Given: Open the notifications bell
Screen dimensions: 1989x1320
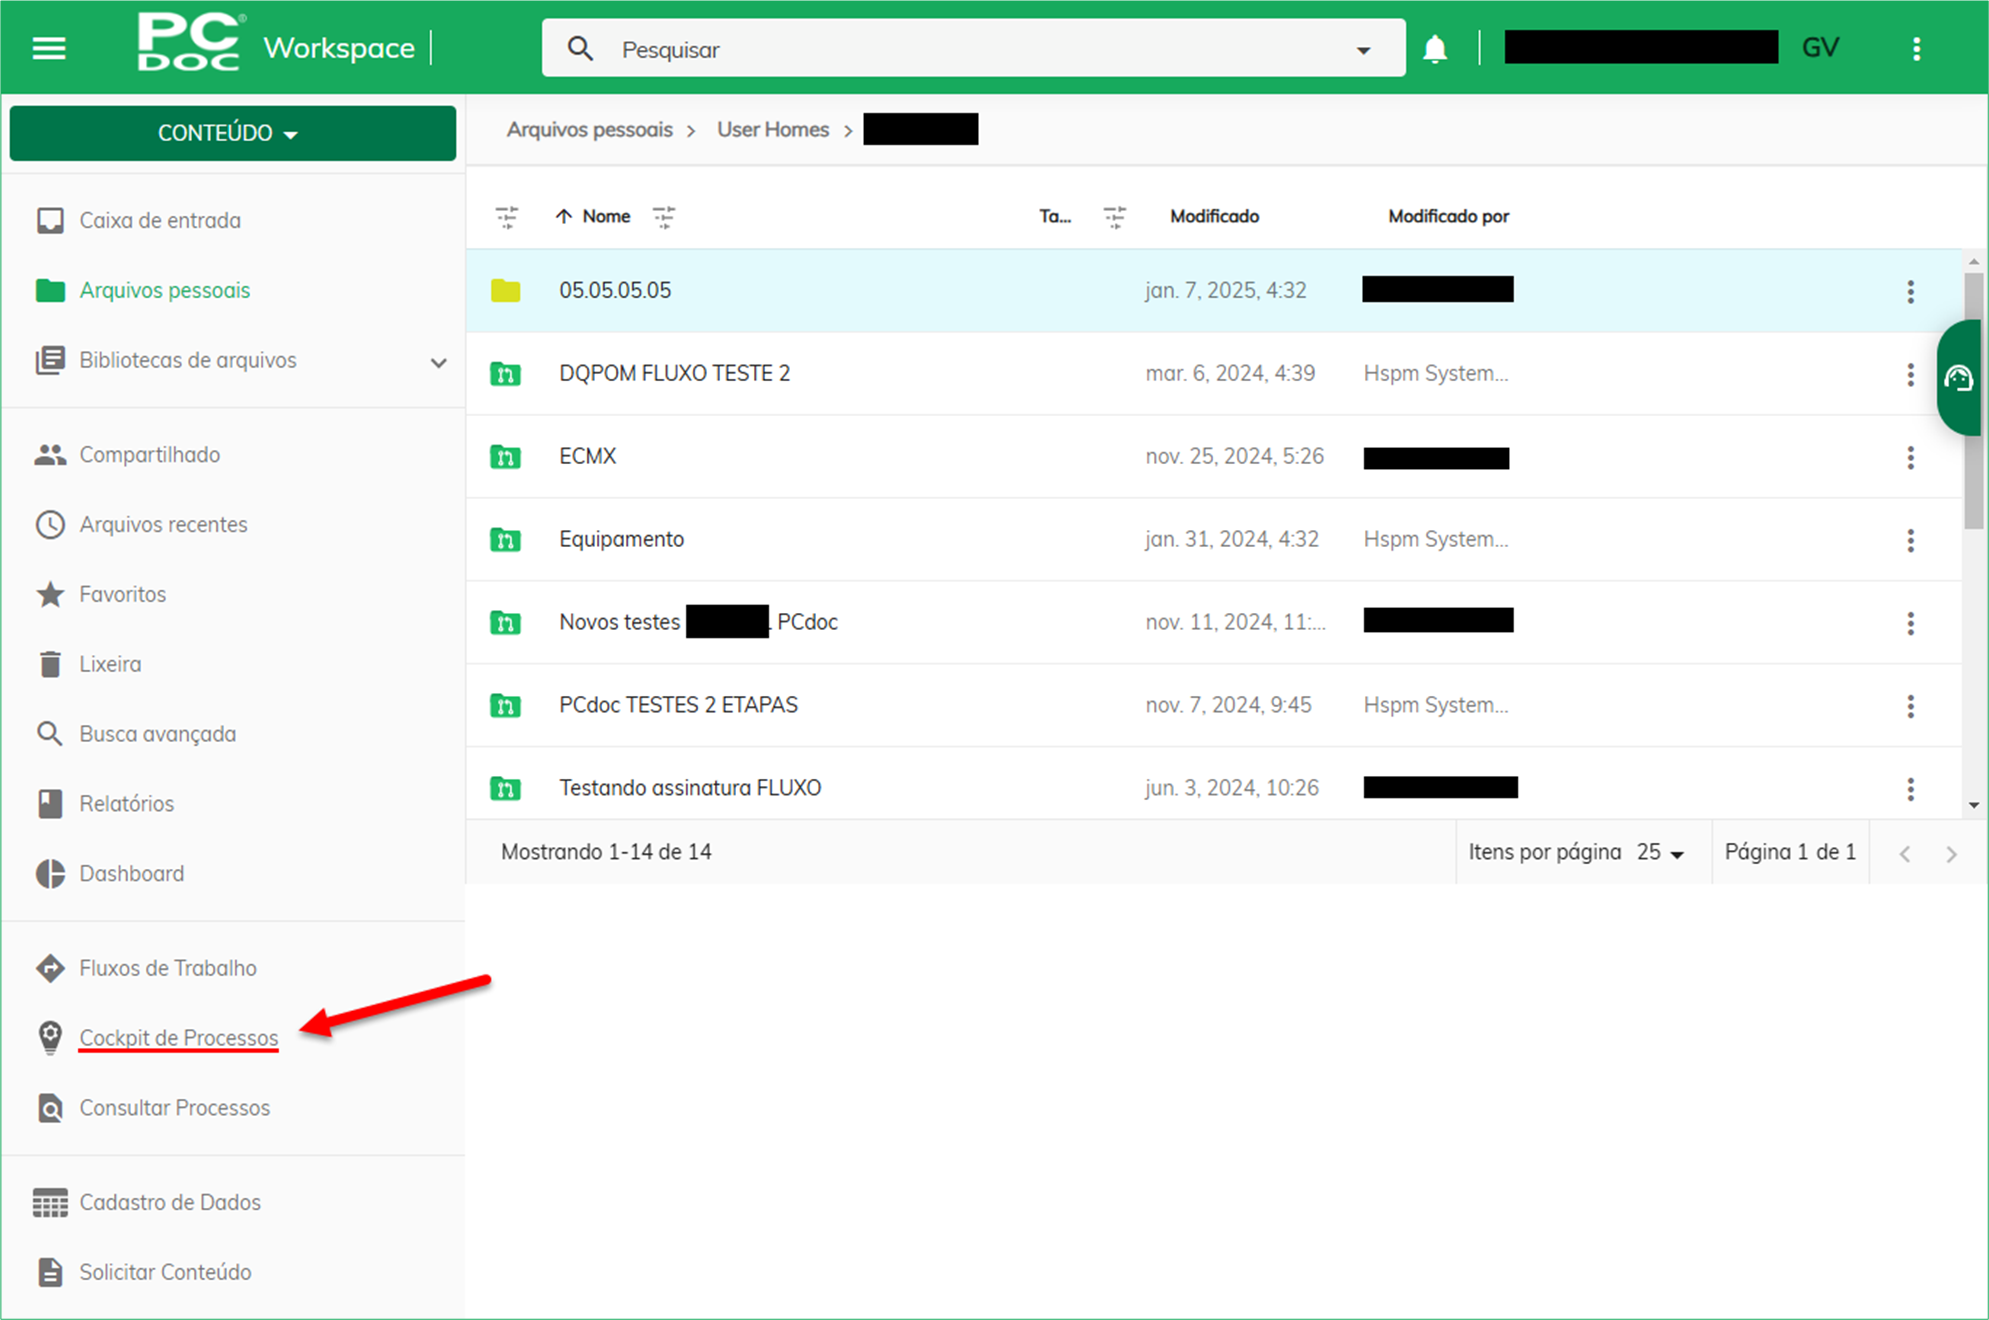Looking at the screenshot, I should tap(1435, 49).
